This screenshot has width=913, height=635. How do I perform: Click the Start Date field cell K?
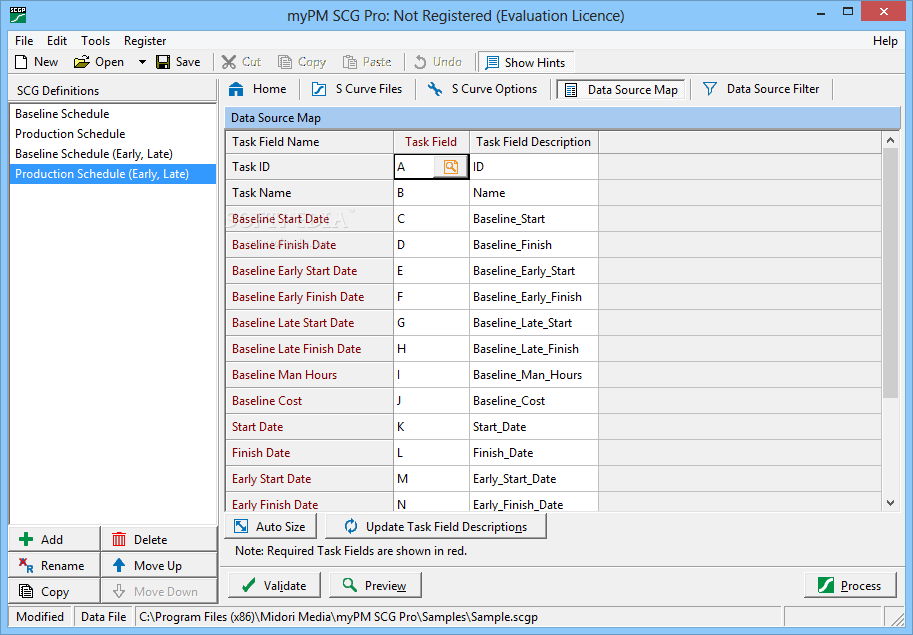tap(431, 427)
